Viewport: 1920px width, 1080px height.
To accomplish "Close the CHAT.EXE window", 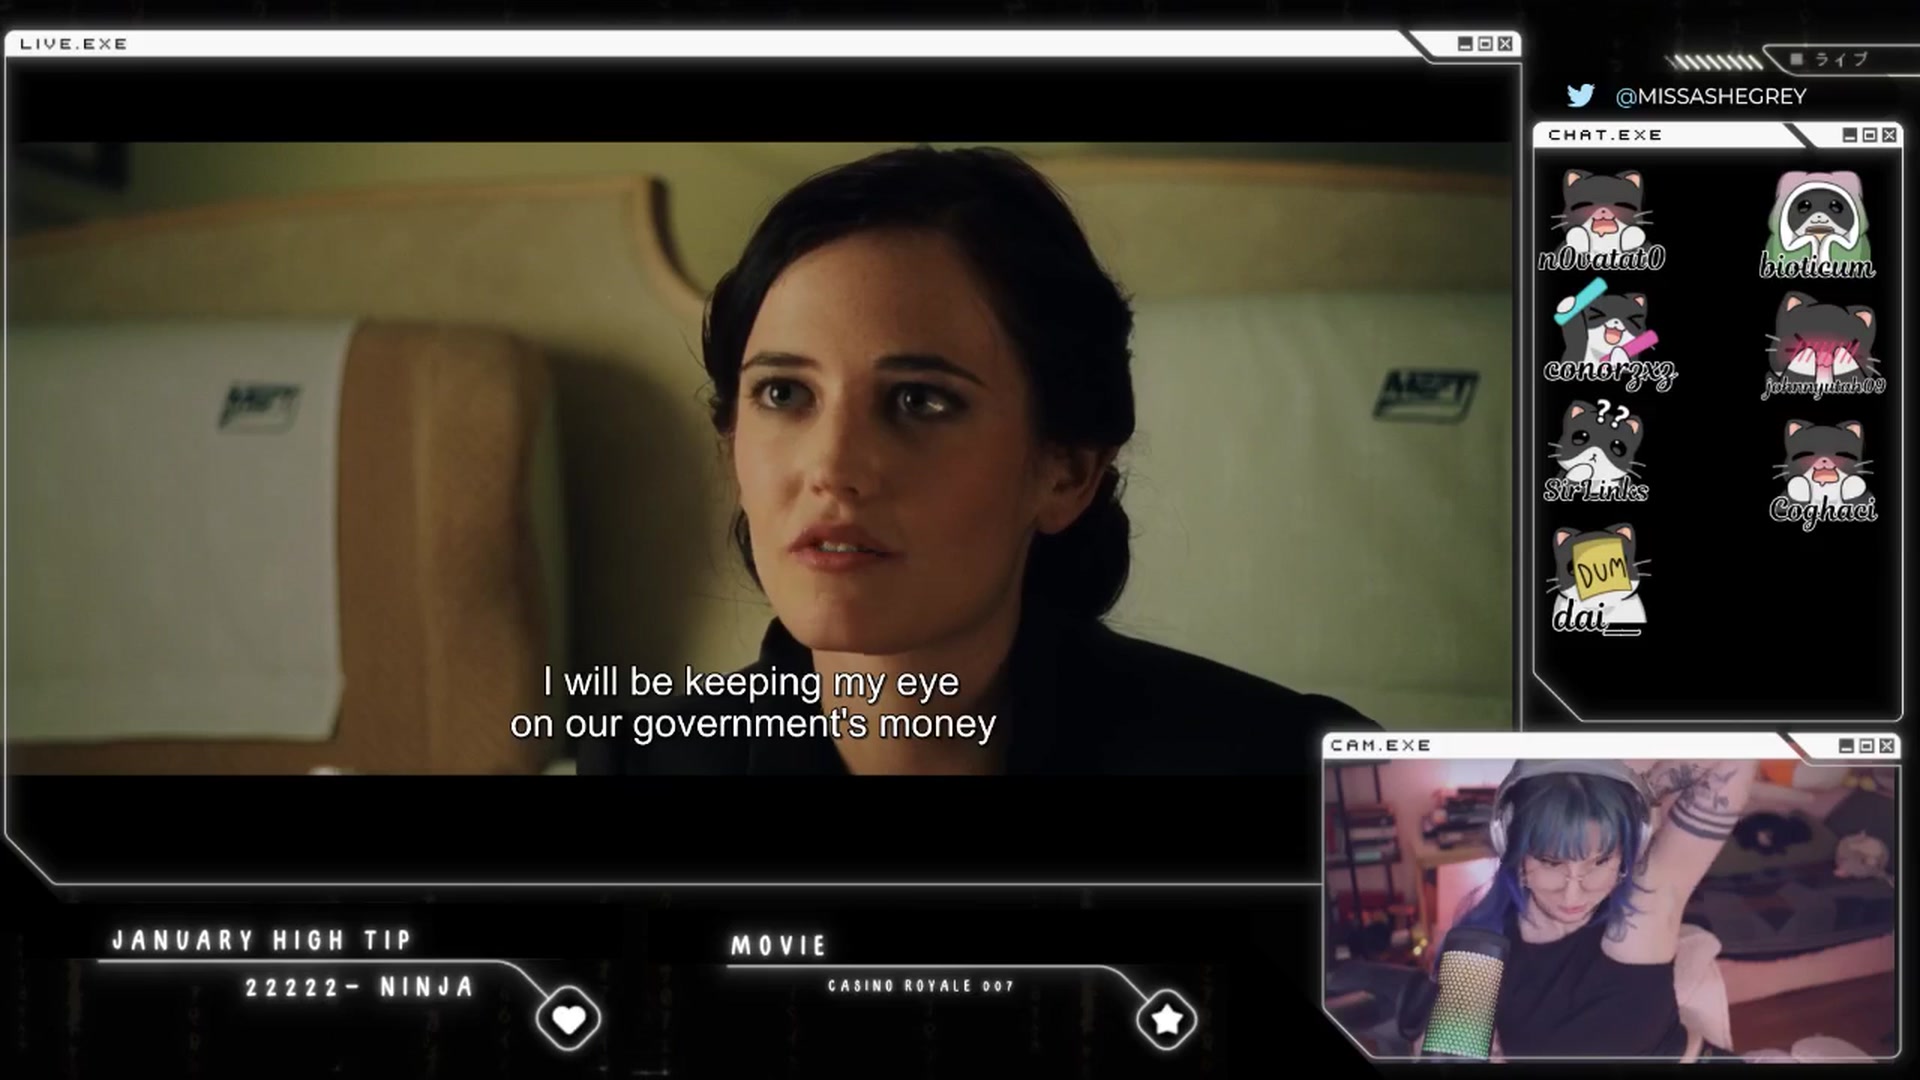I will point(1889,135).
